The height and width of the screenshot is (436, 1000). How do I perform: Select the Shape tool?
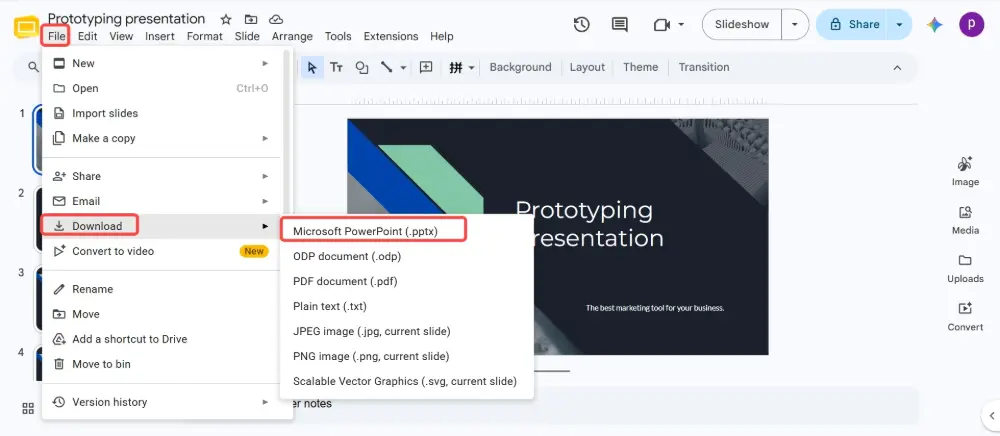tap(362, 68)
